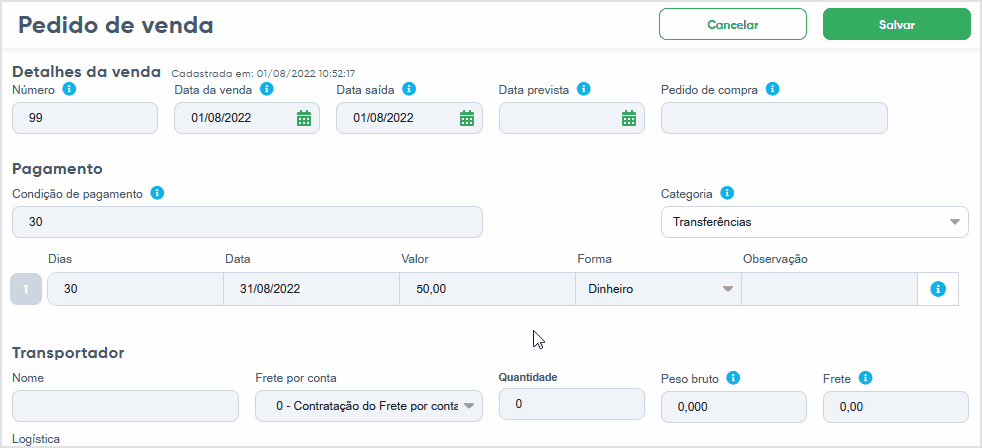
Task: Open the calendar for Data prevista
Action: (x=629, y=118)
